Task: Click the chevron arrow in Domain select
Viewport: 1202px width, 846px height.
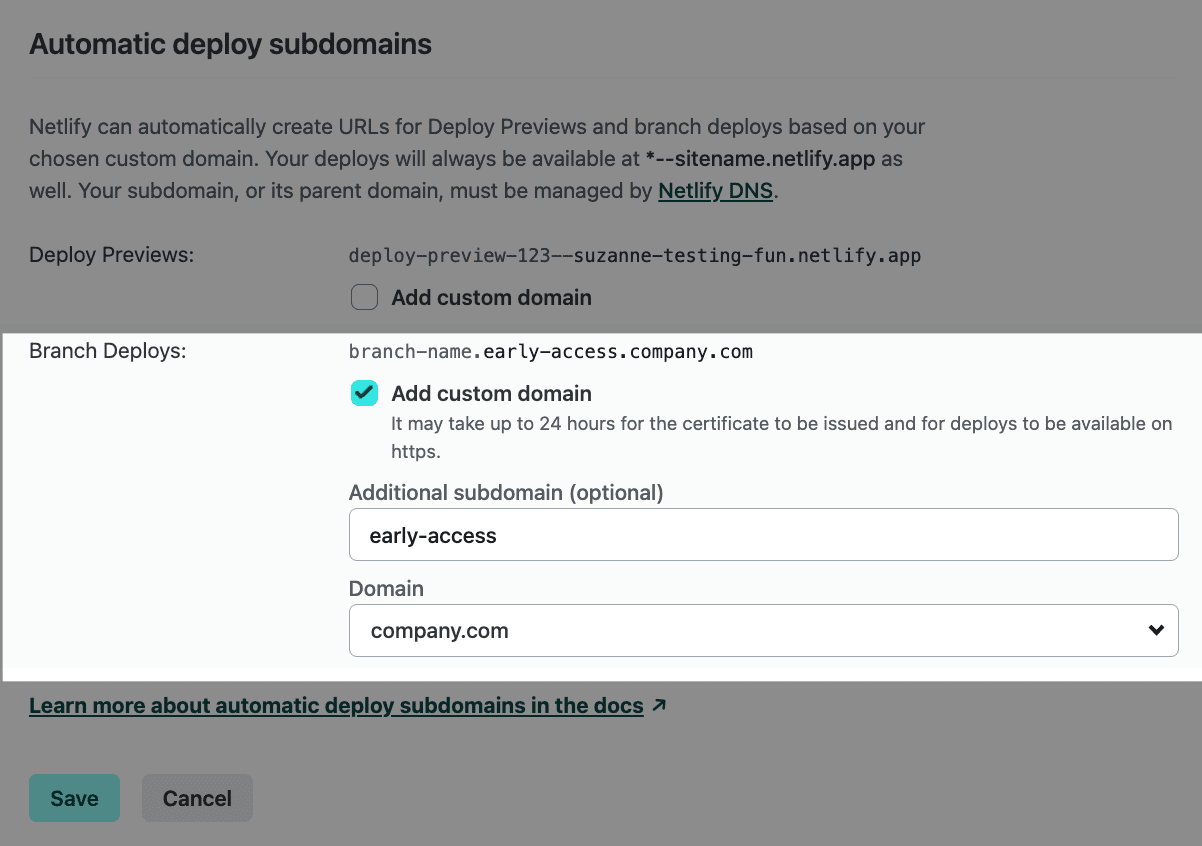Action: click(x=1156, y=631)
